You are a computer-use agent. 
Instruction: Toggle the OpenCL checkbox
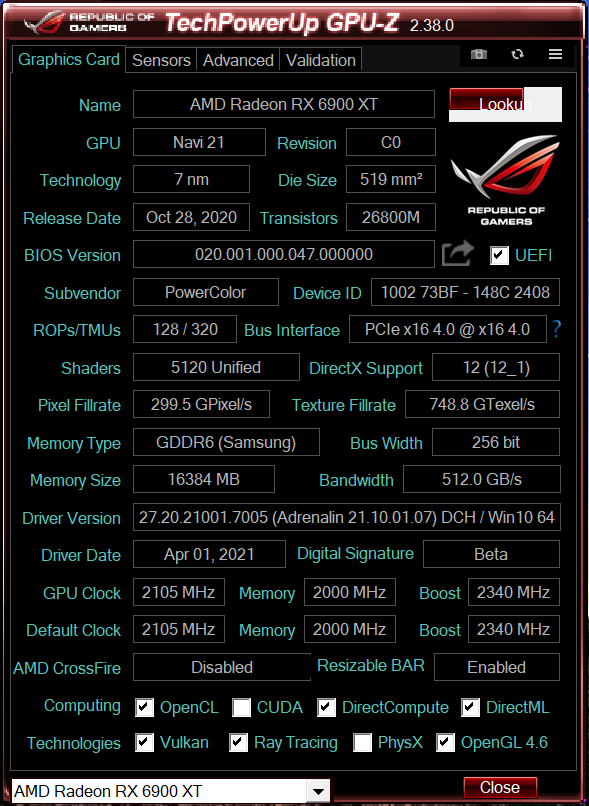click(x=144, y=707)
